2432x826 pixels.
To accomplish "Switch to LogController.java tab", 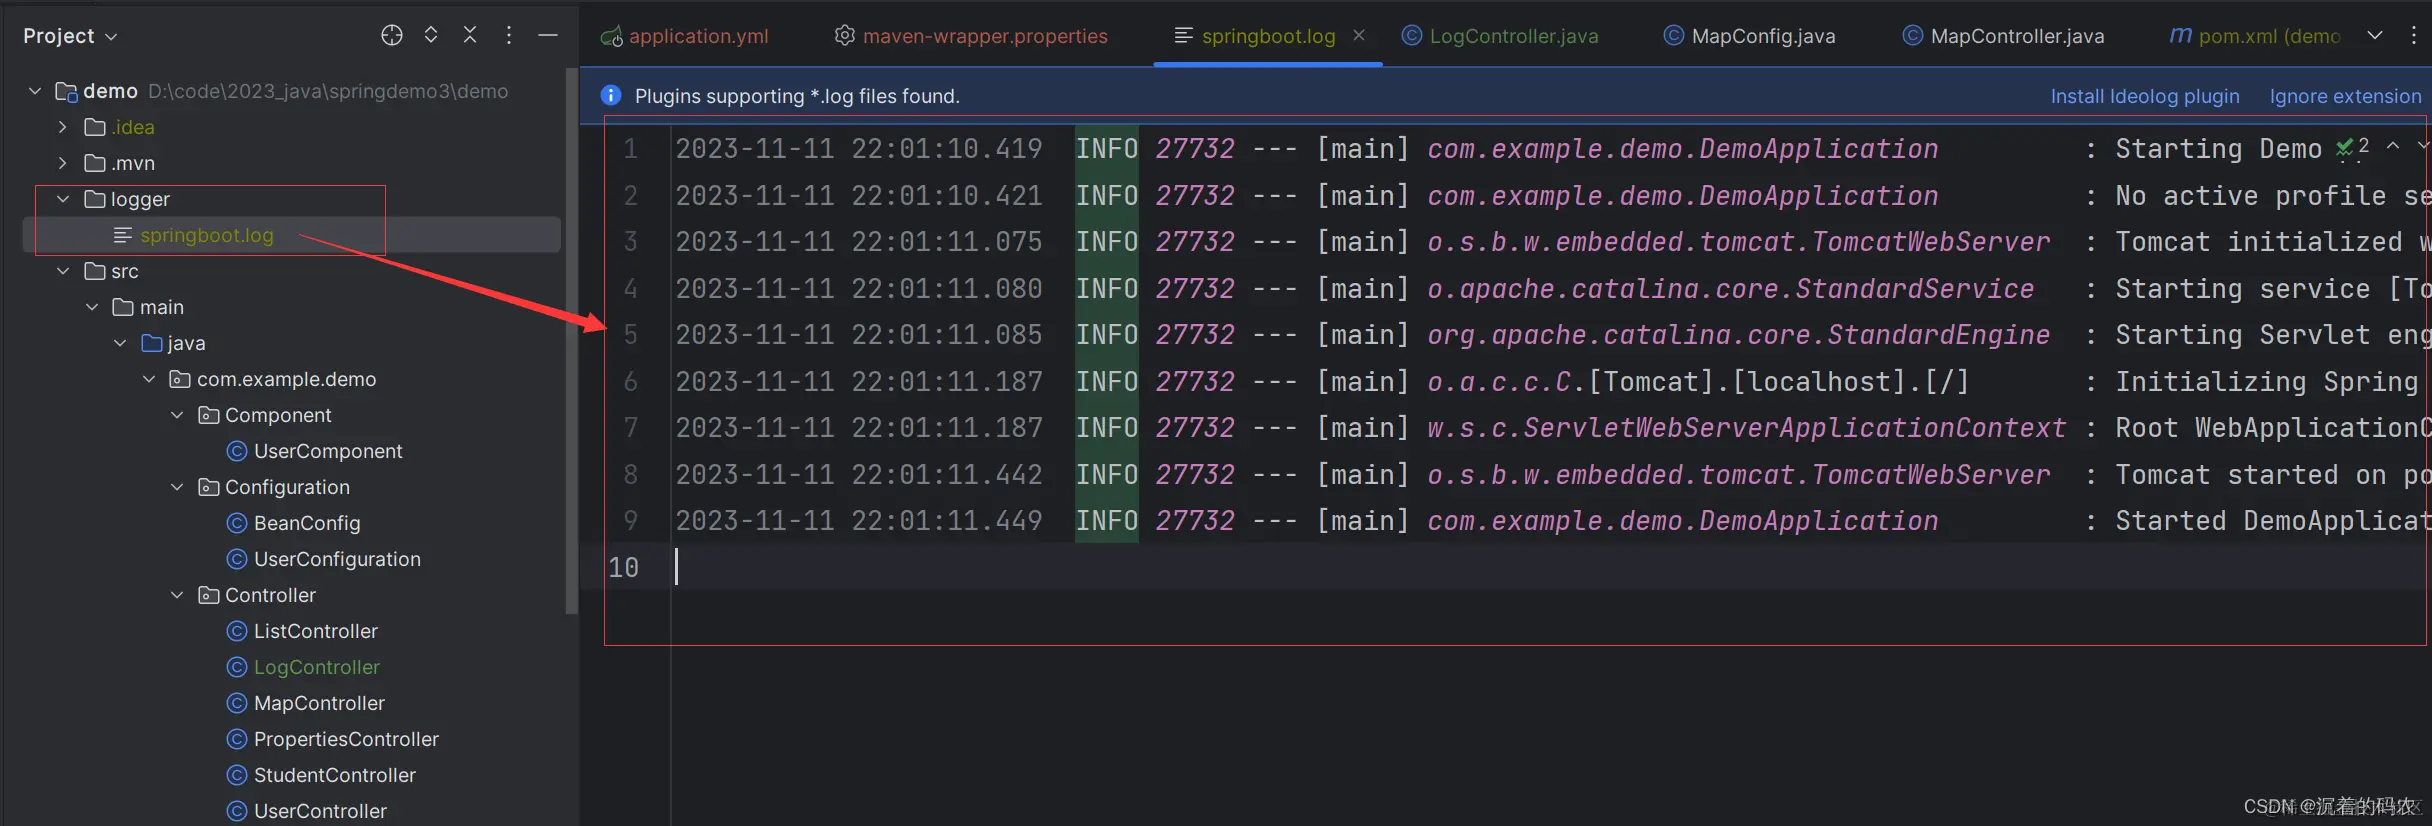I will (x=1500, y=36).
